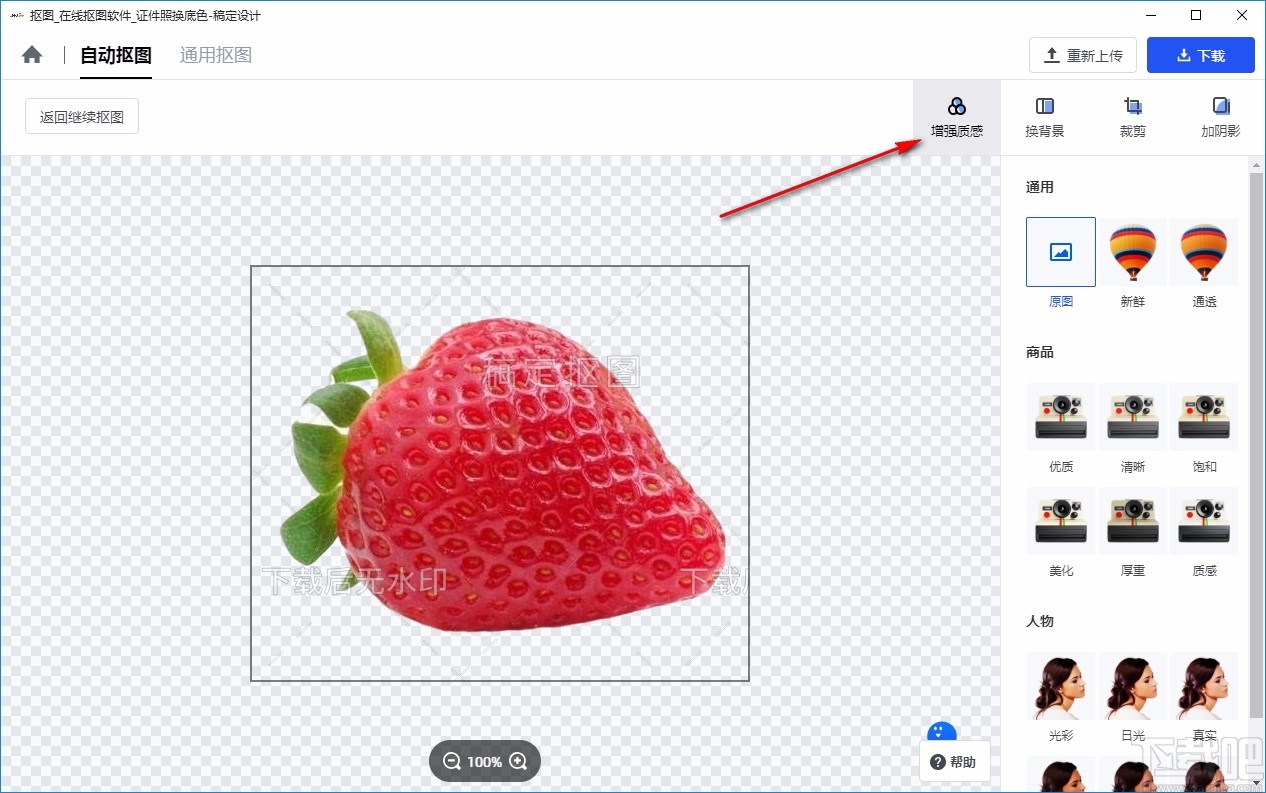Zoom in with the plus magnifier
This screenshot has width=1266, height=793.
[x=518, y=761]
